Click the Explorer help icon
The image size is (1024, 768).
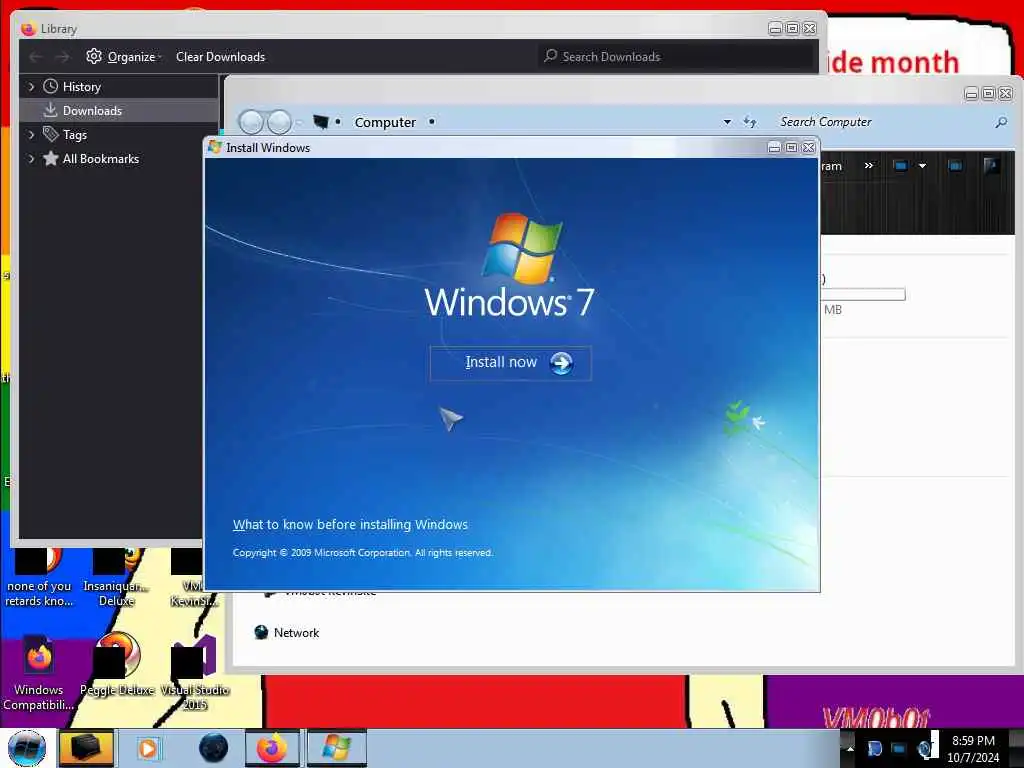click(x=991, y=166)
